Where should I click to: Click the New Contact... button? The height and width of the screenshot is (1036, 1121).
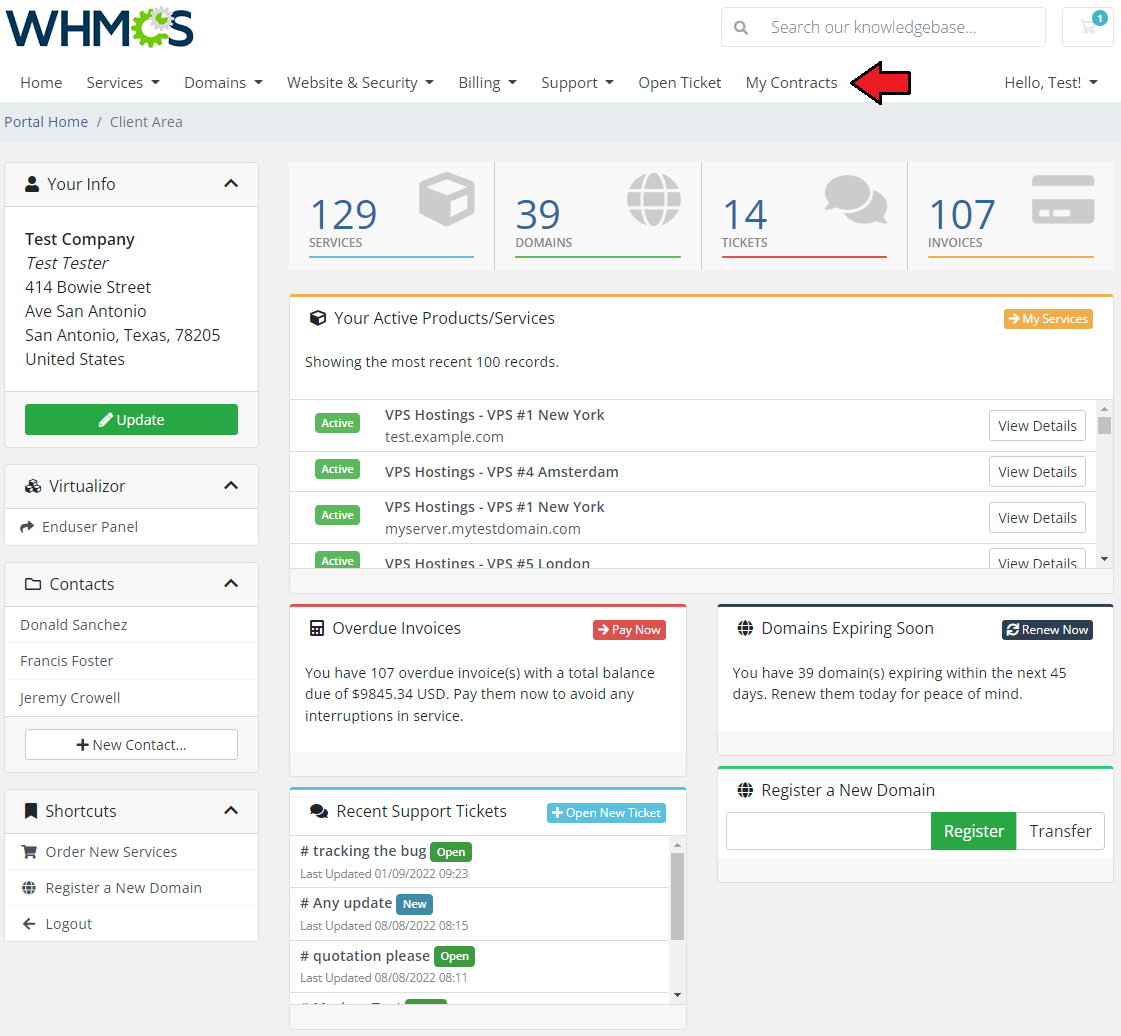click(132, 745)
